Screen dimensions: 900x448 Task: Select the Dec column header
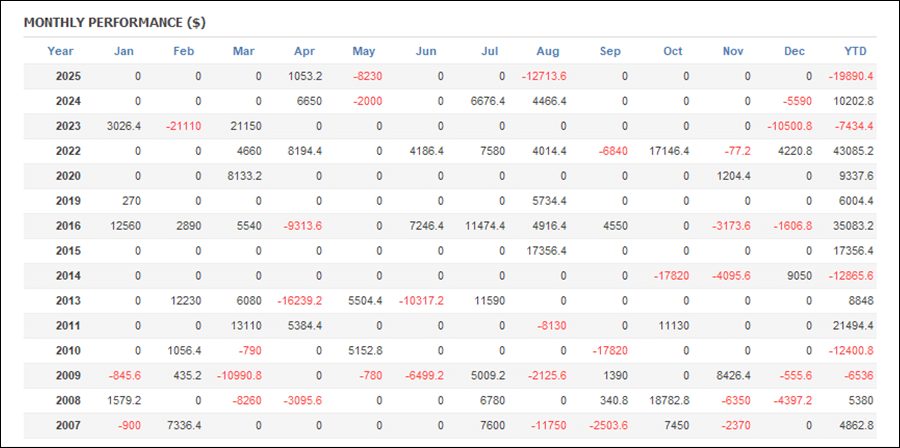tap(795, 51)
